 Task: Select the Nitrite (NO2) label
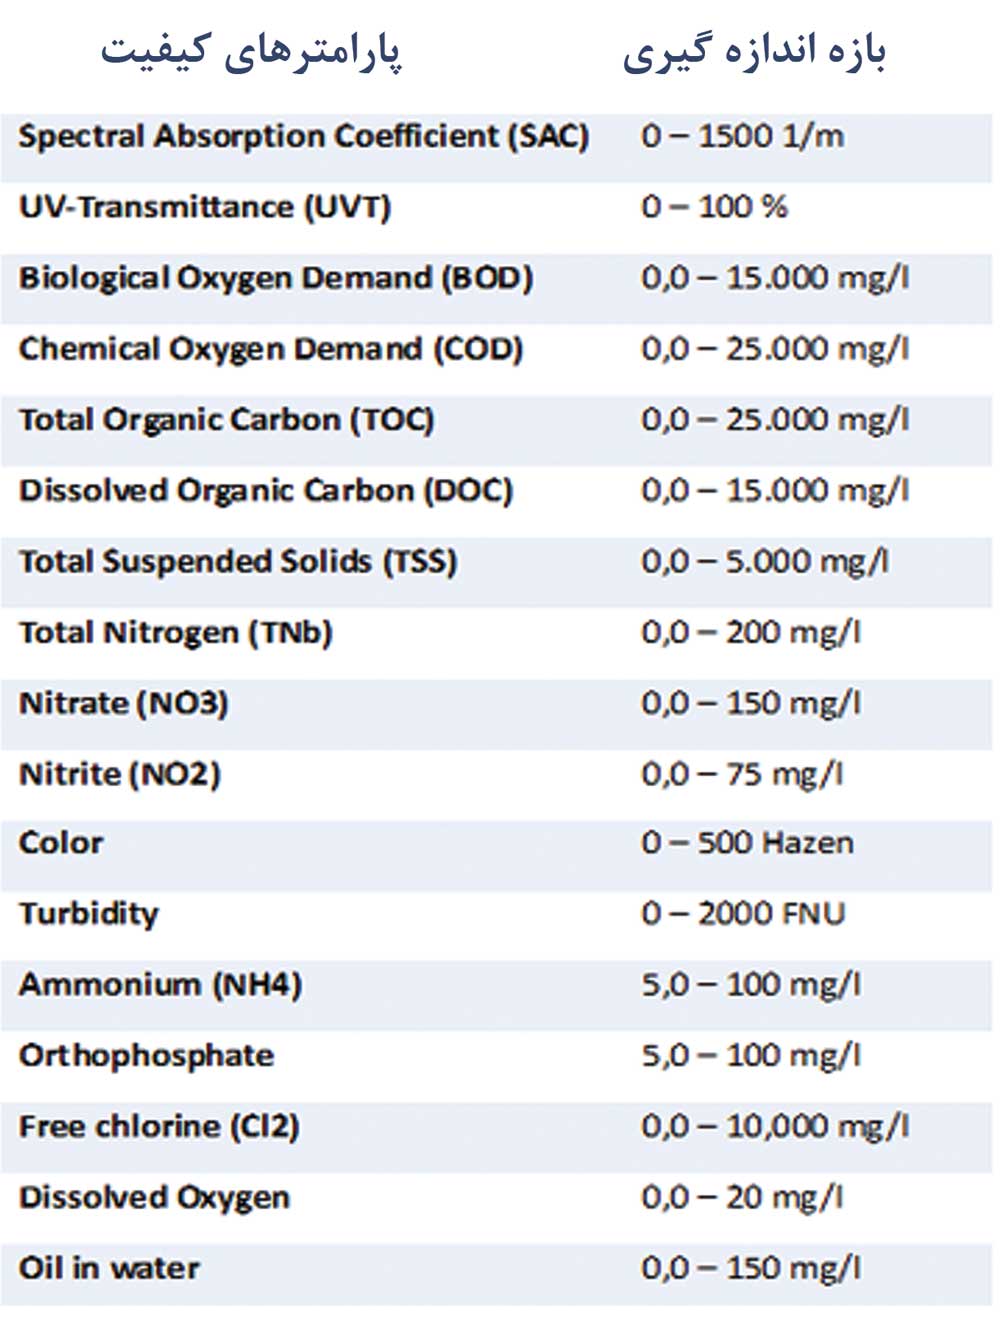pyautogui.click(x=119, y=775)
